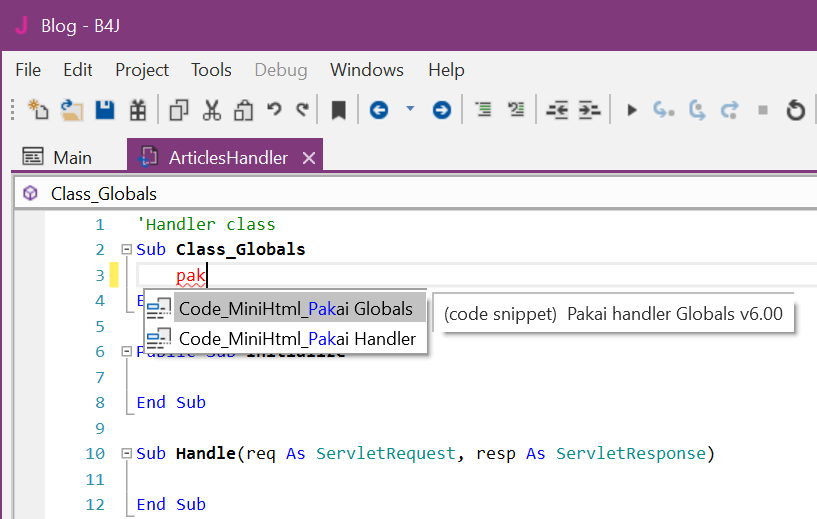The height and width of the screenshot is (519, 817).
Task: Click the toolbar grip handle
Action: [13, 110]
